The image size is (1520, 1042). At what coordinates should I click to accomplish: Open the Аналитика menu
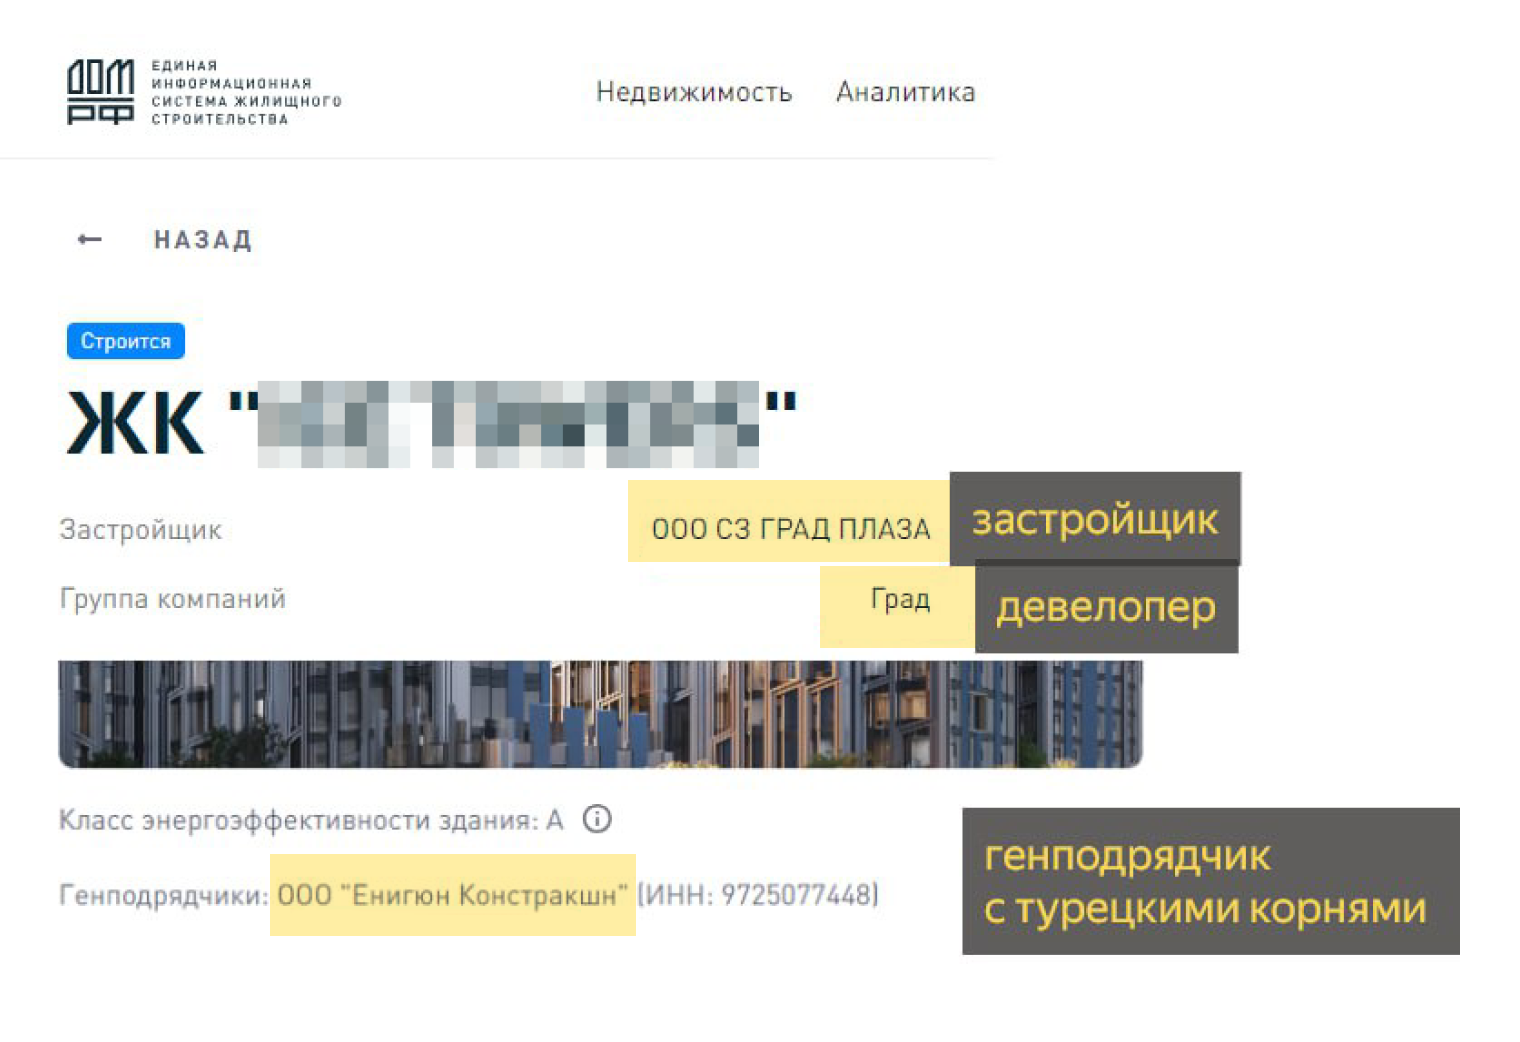[x=905, y=92]
